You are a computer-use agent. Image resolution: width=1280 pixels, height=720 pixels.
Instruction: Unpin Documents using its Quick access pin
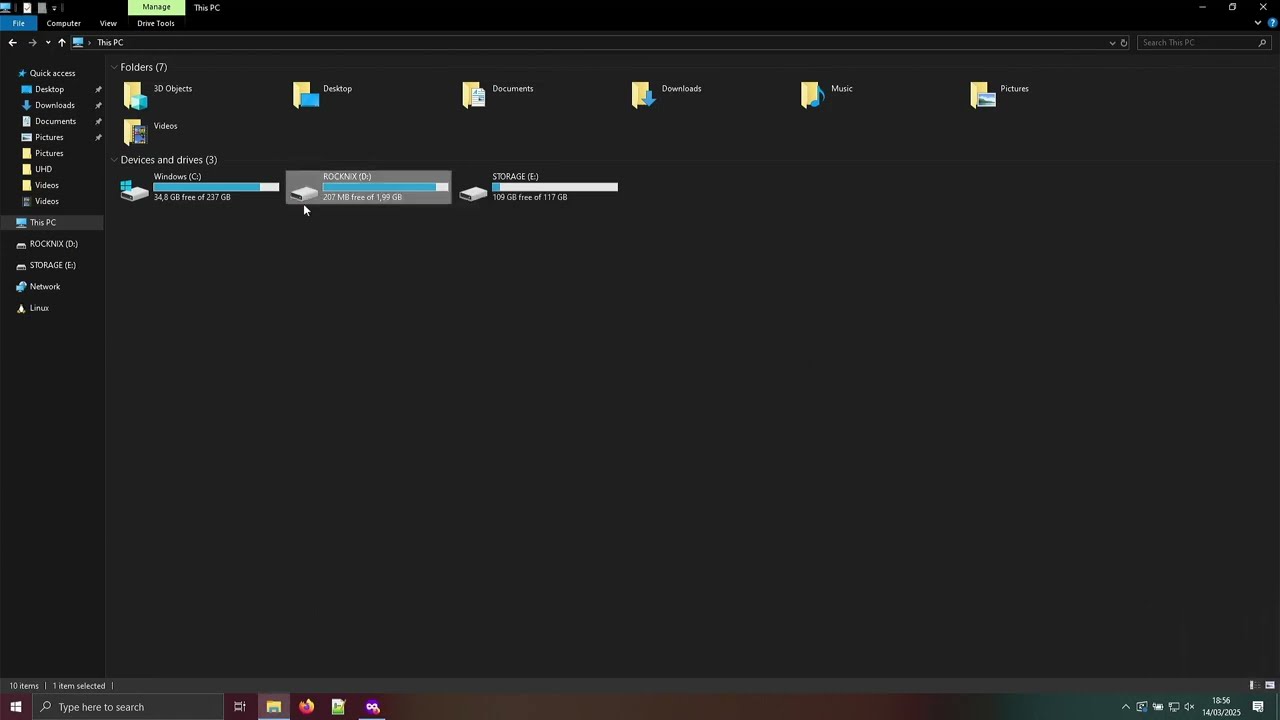[98, 121]
